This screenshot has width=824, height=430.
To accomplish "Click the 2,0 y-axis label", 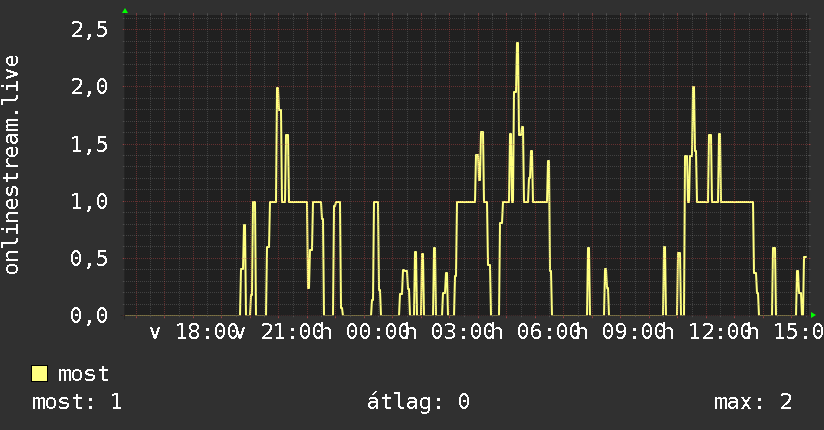I will click(89, 87).
